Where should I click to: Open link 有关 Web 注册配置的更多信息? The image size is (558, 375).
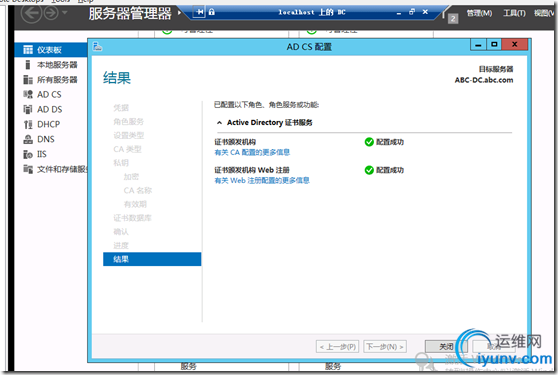click(x=262, y=180)
